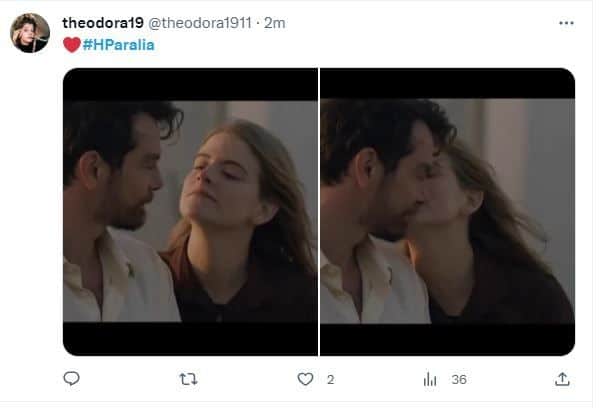Enlarge the right photo of the kiss
The width and height of the screenshot is (601, 408).
447,212
